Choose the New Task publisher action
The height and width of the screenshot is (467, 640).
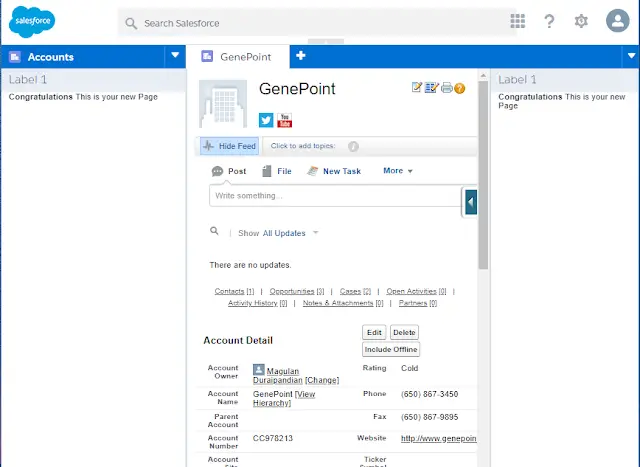click(334, 171)
